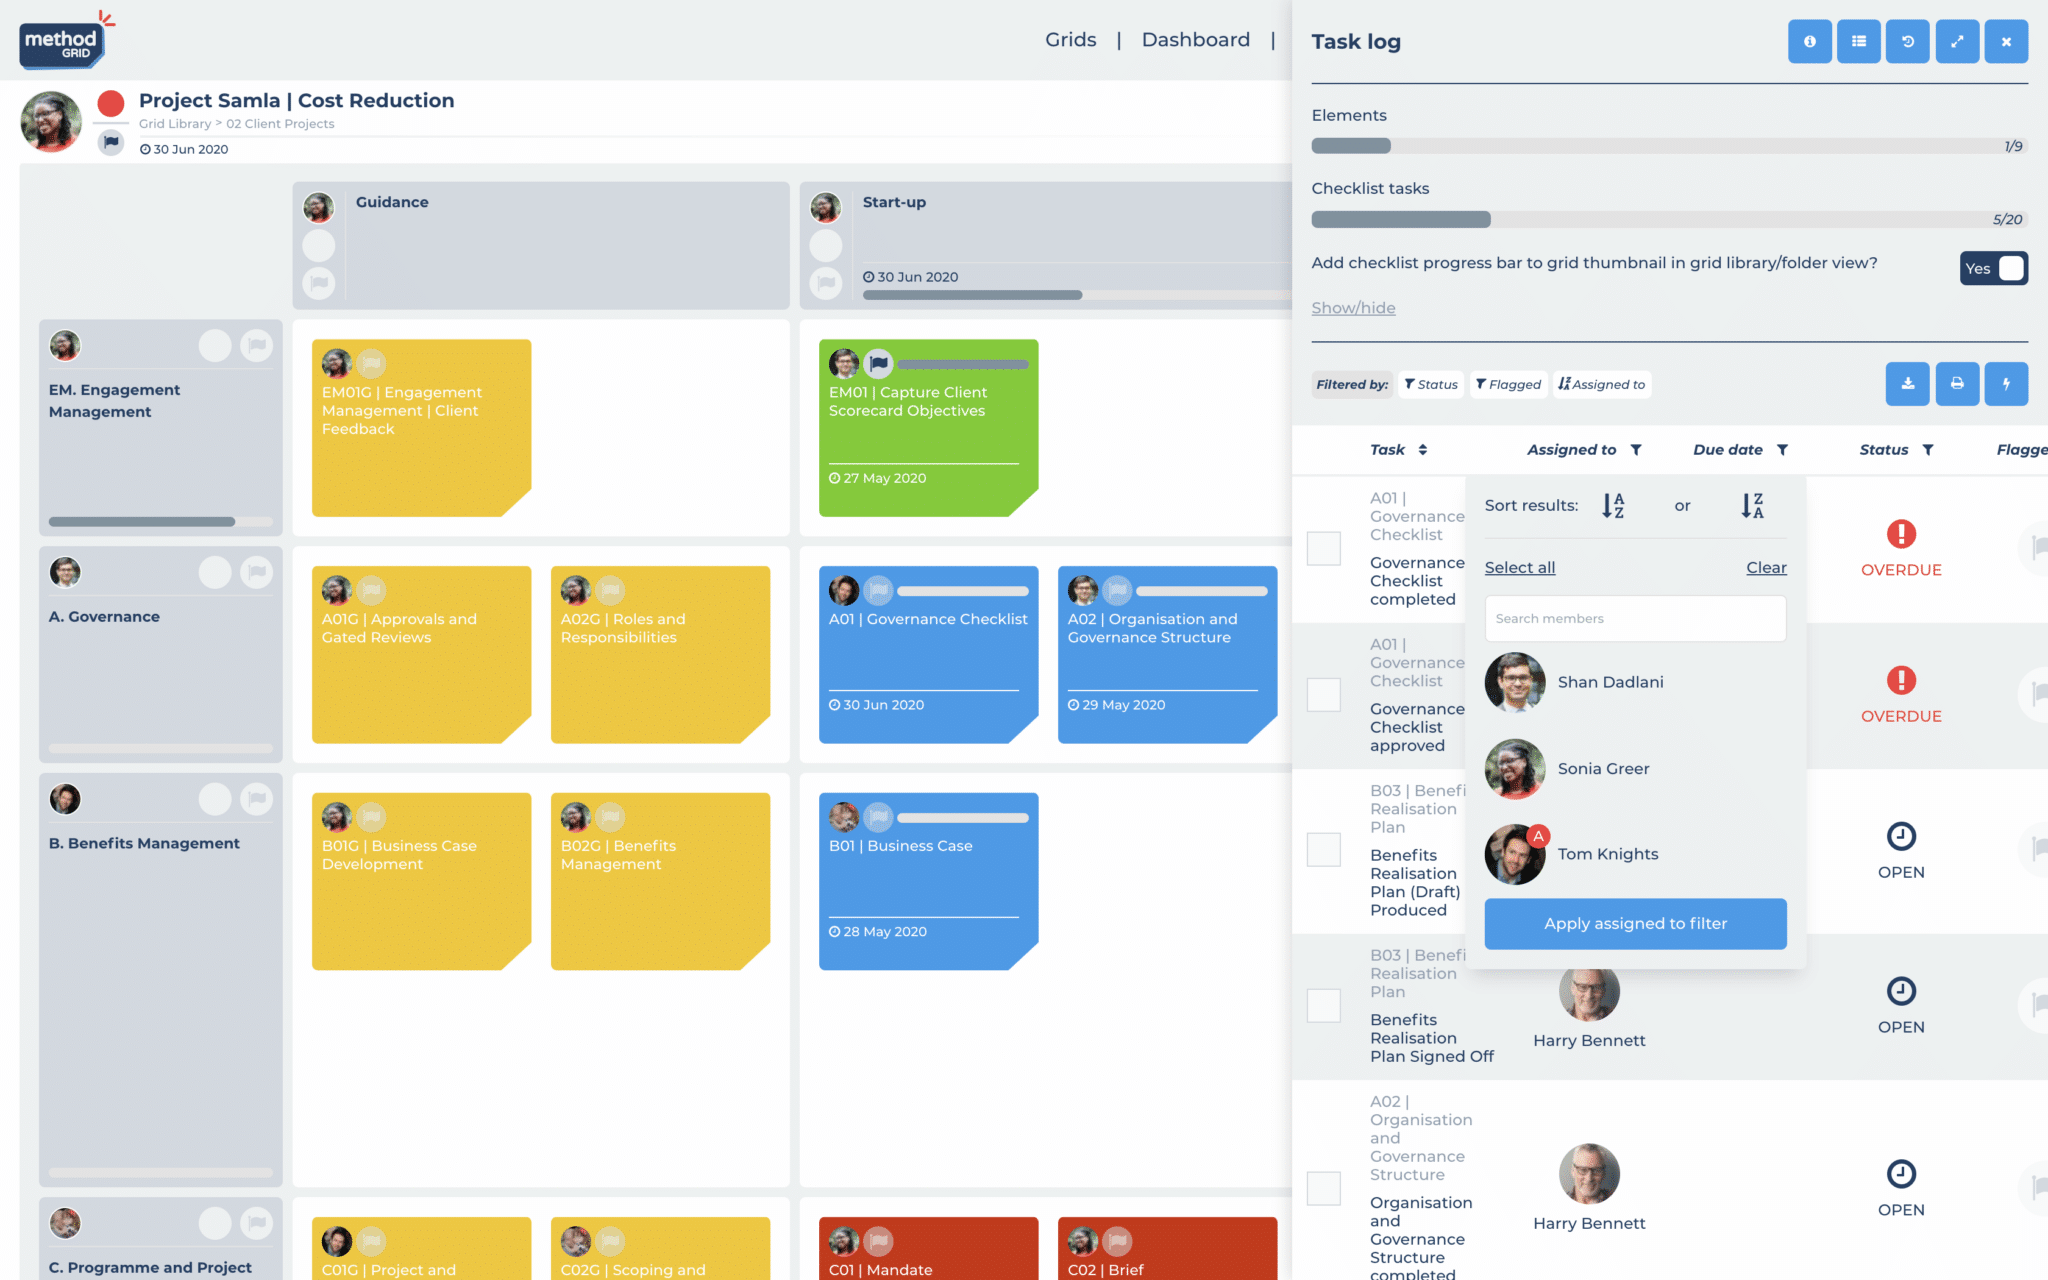Click the Elements progress bar
Image resolution: width=2048 pixels, height=1280 pixels.
1668,146
